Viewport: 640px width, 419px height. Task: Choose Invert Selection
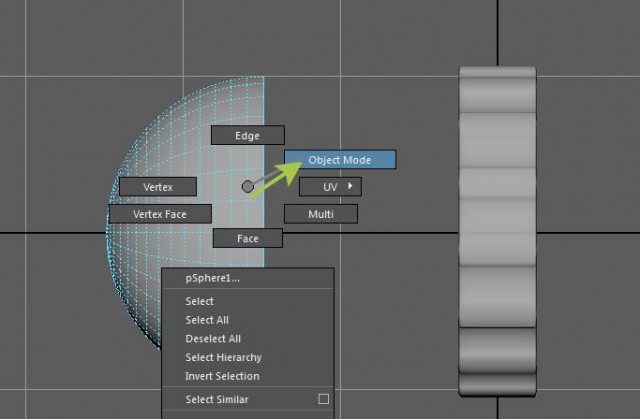click(248, 376)
